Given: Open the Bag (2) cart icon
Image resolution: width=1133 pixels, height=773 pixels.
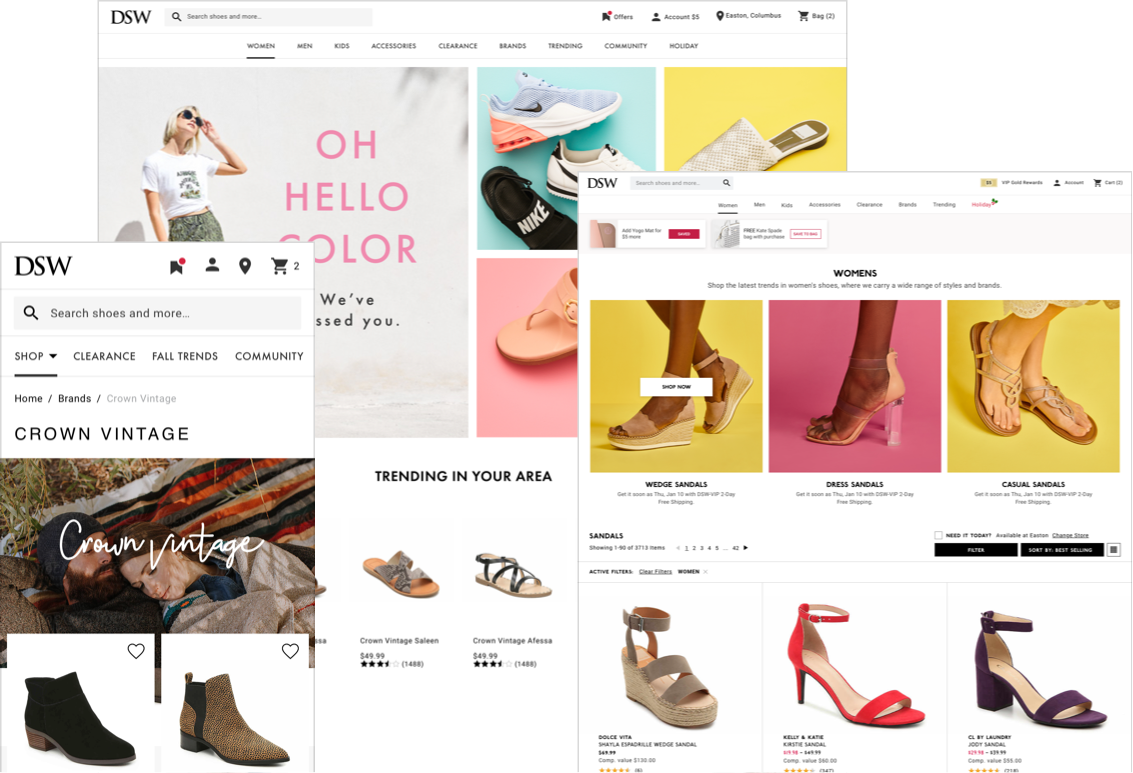Looking at the screenshot, I should [804, 16].
